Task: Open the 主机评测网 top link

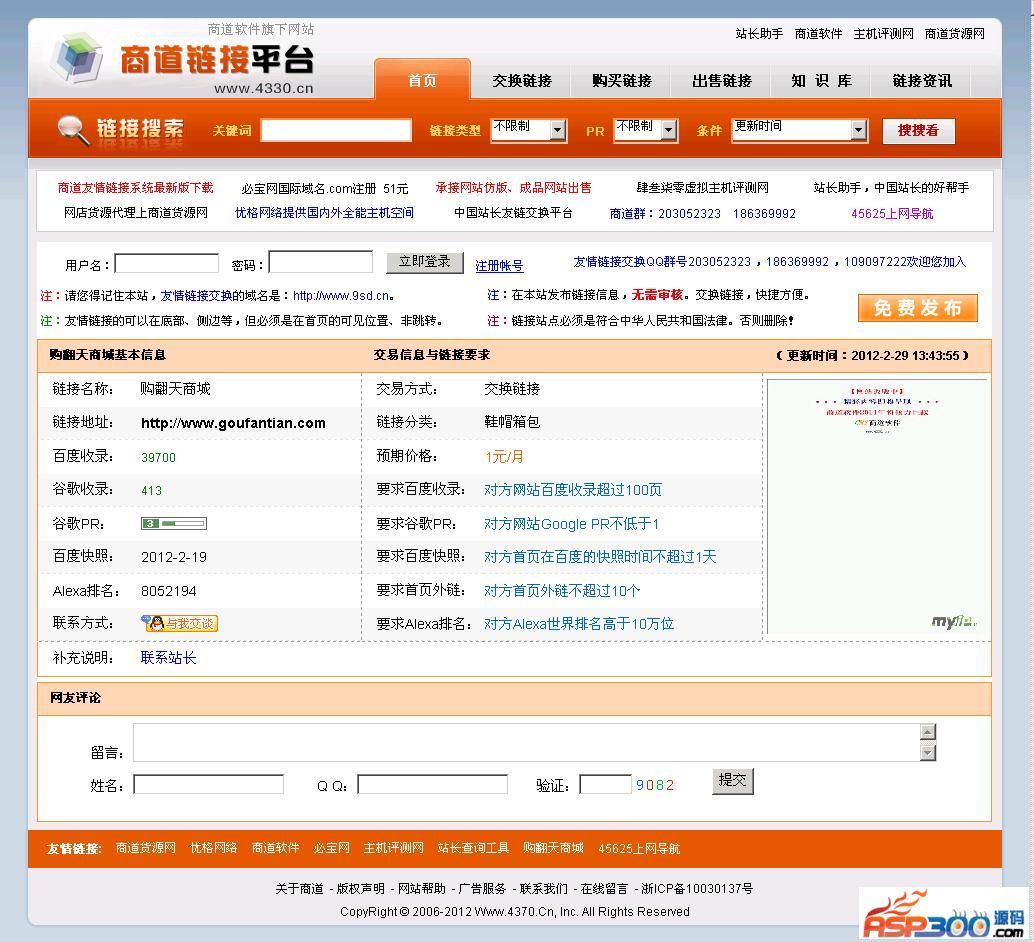Action: 884,34
